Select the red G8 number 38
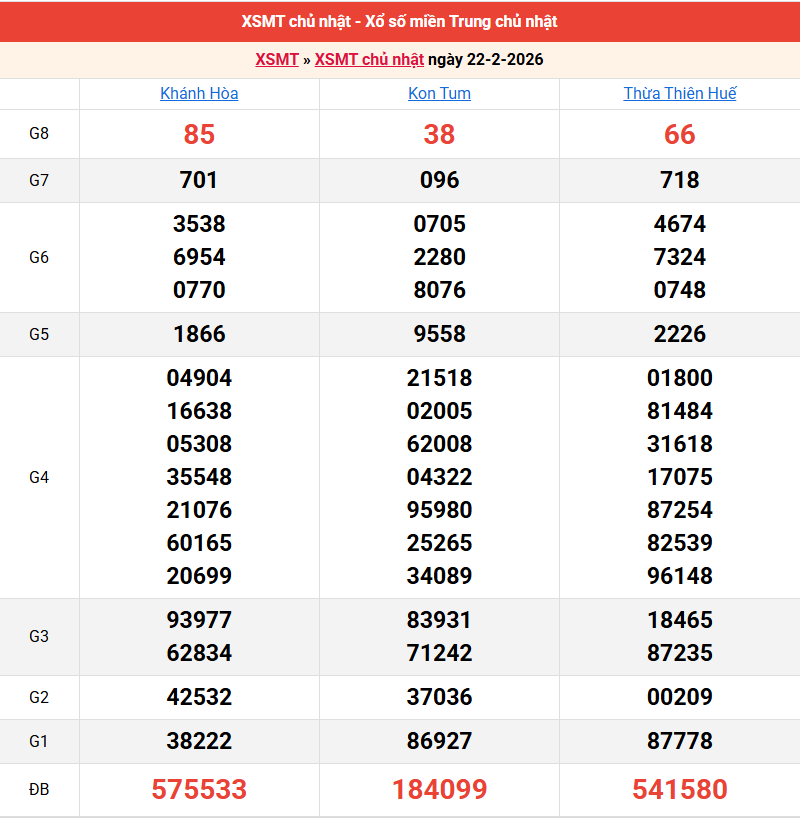The width and height of the screenshot is (800, 818). point(439,134)
